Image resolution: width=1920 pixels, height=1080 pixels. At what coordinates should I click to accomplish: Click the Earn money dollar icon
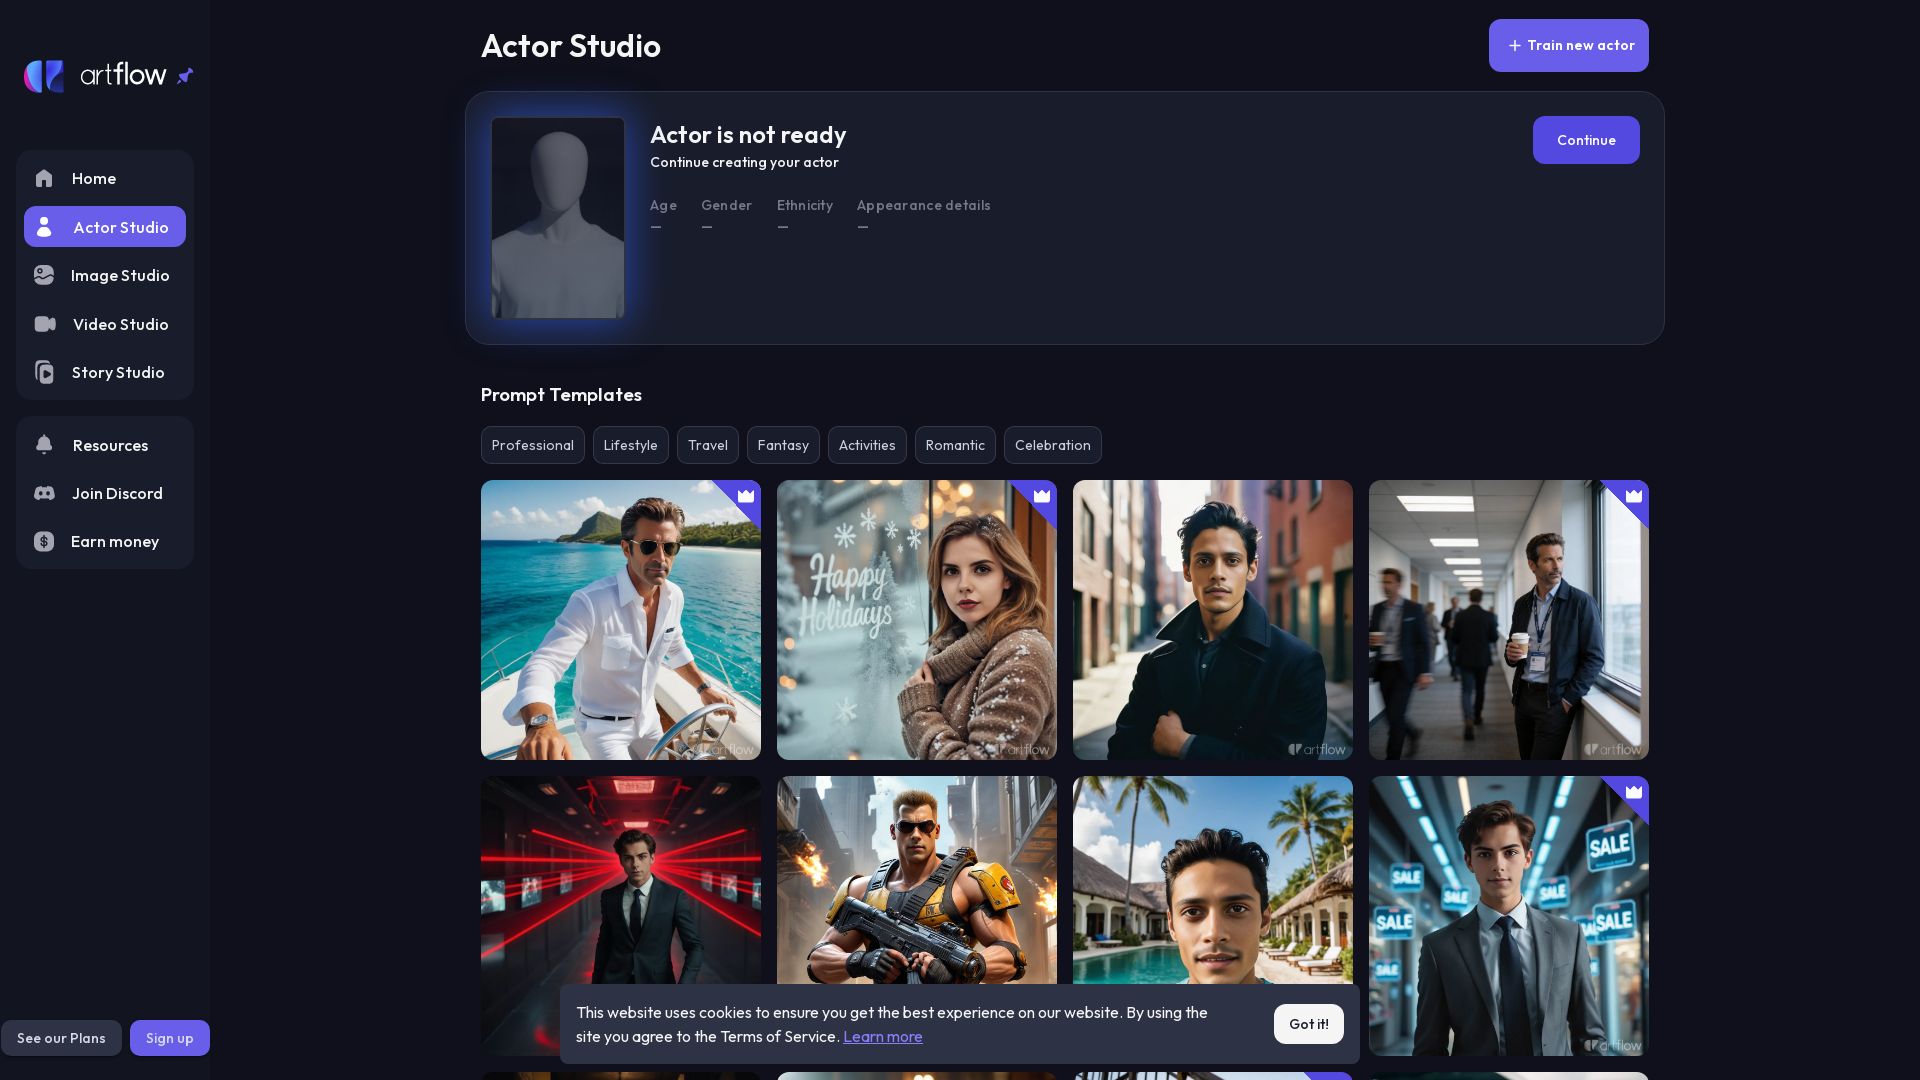tap(44, 541)
